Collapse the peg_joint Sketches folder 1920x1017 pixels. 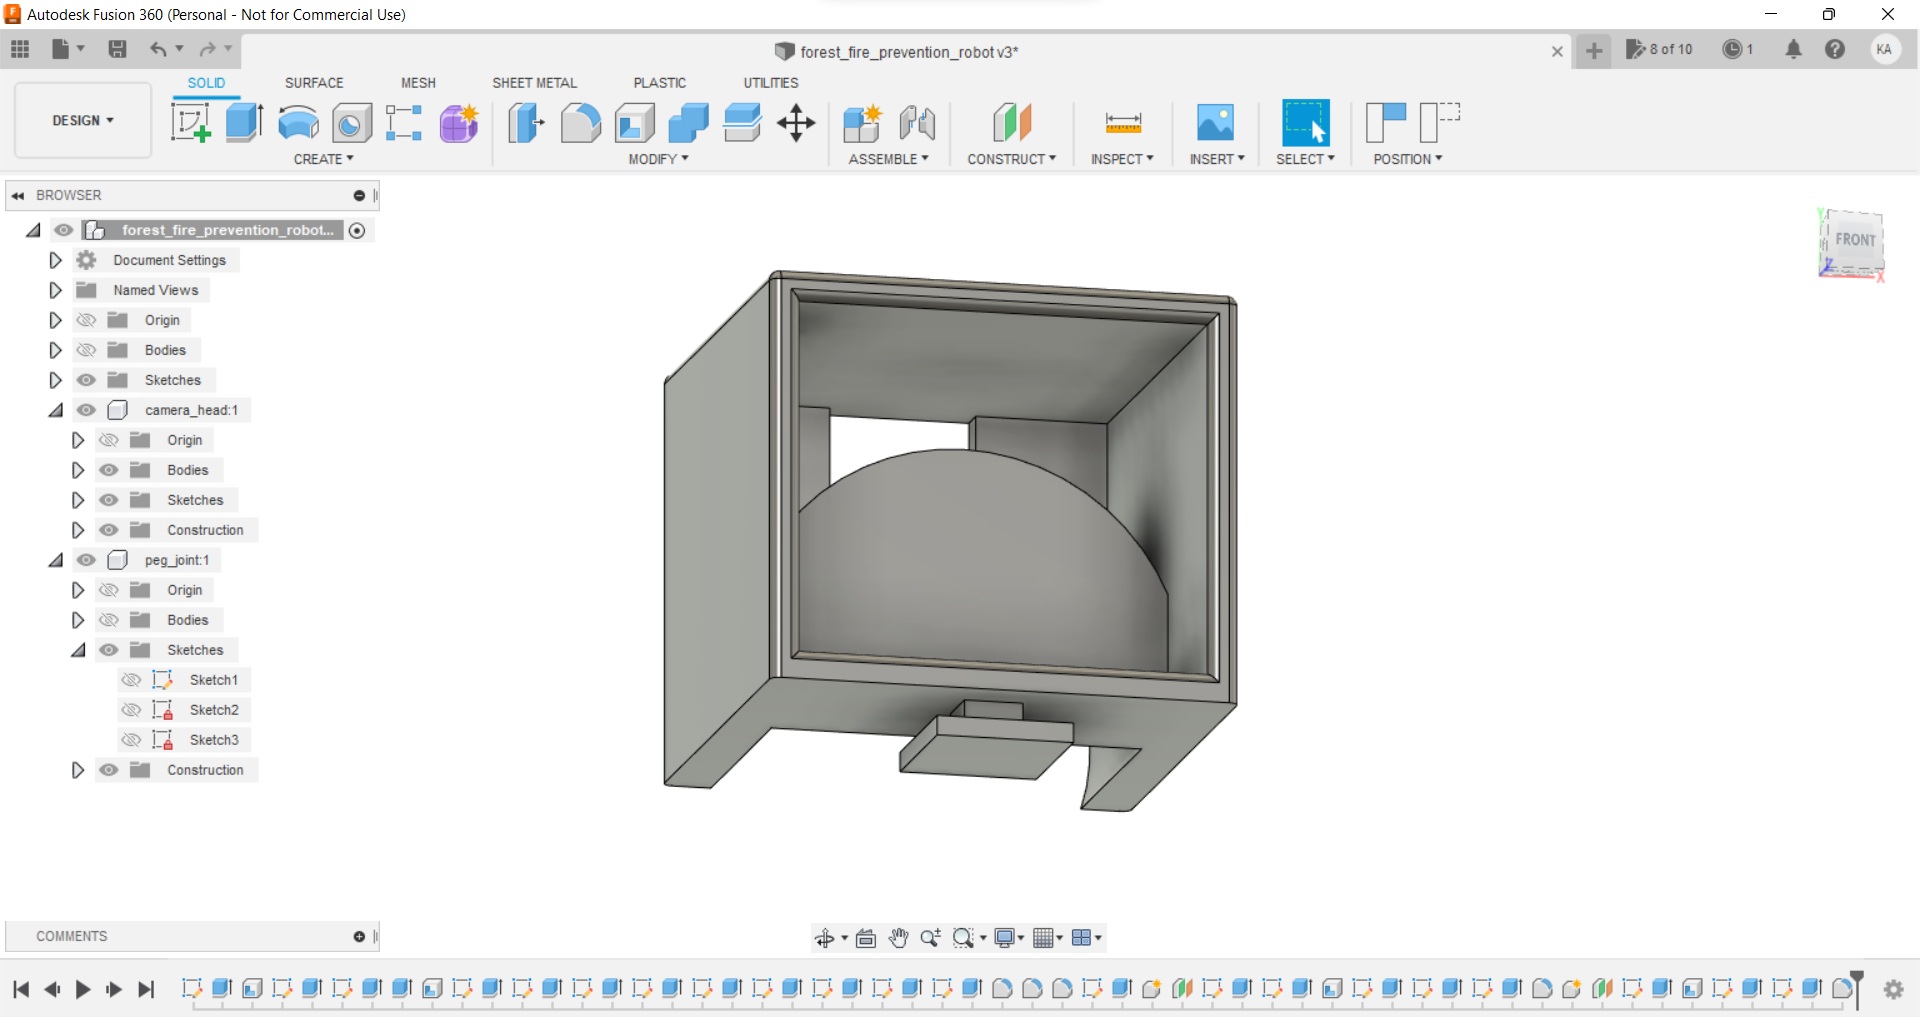[x=78, y=650]
